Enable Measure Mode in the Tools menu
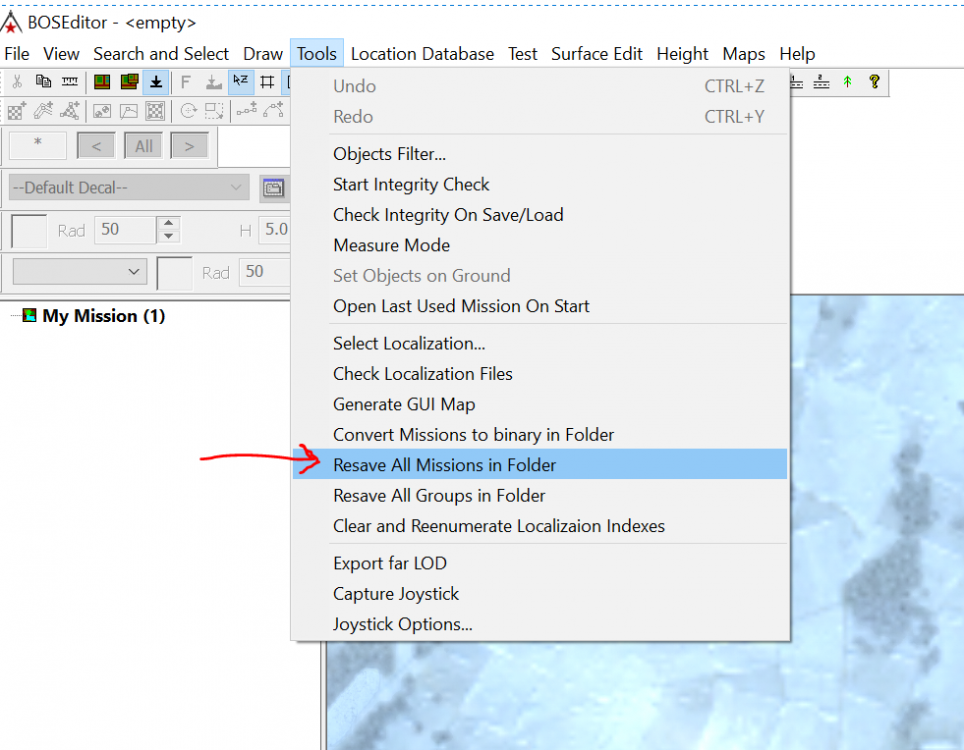The width and height of the screenshot is (964, 750). (x=391, y=245)
